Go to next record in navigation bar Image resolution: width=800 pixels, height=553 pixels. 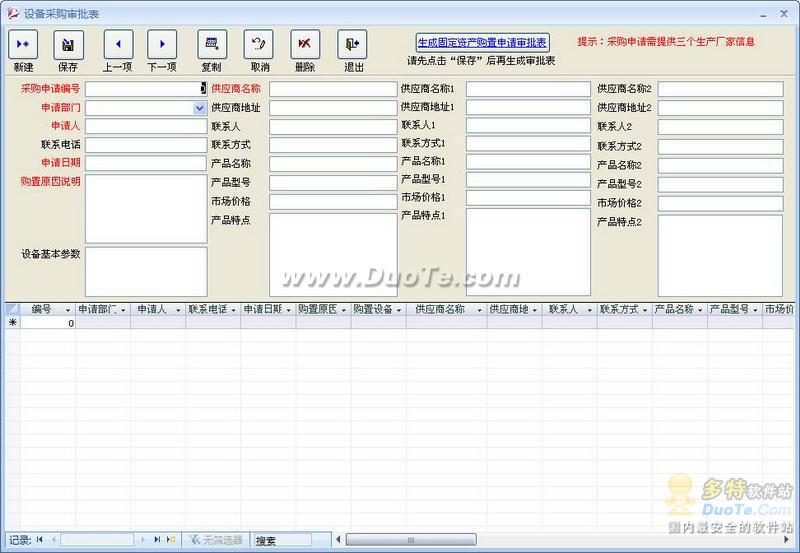tap(142, 540)
